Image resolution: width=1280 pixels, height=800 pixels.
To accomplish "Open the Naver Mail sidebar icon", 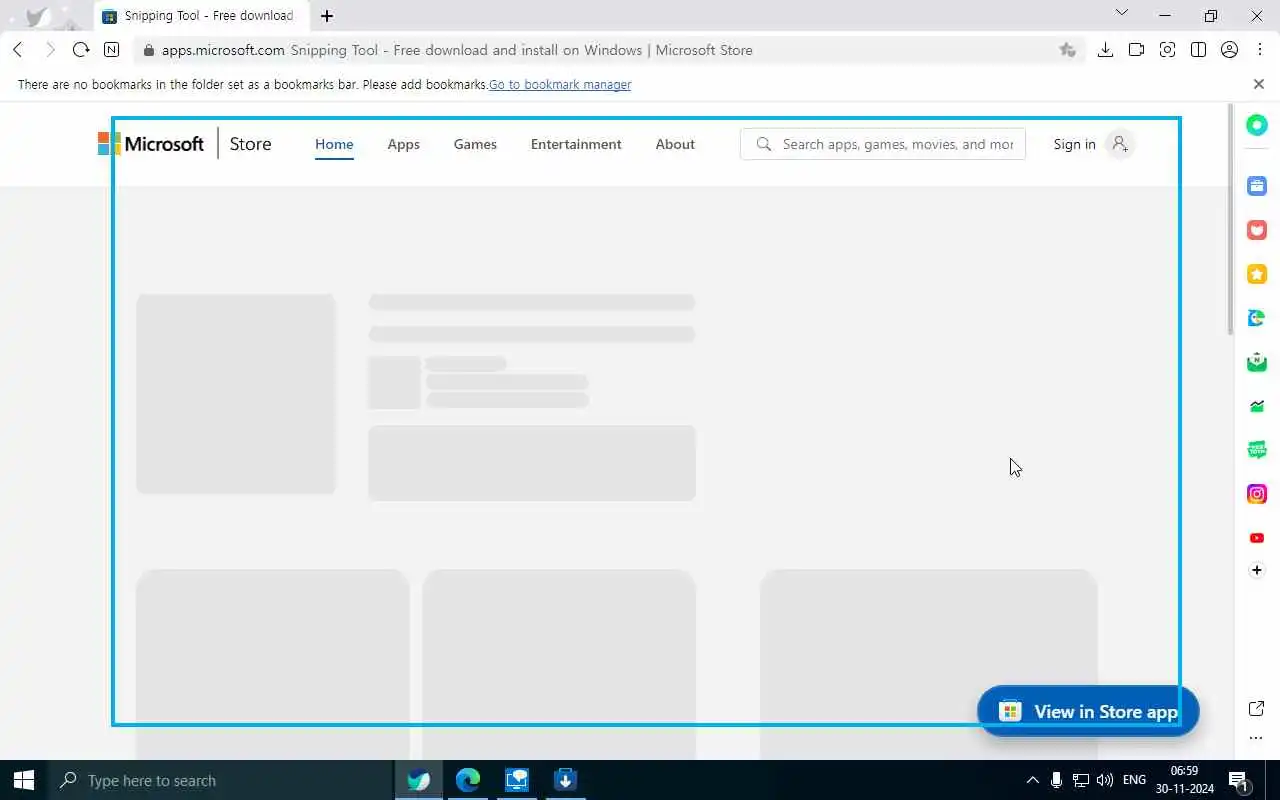I will [1257, 362].
